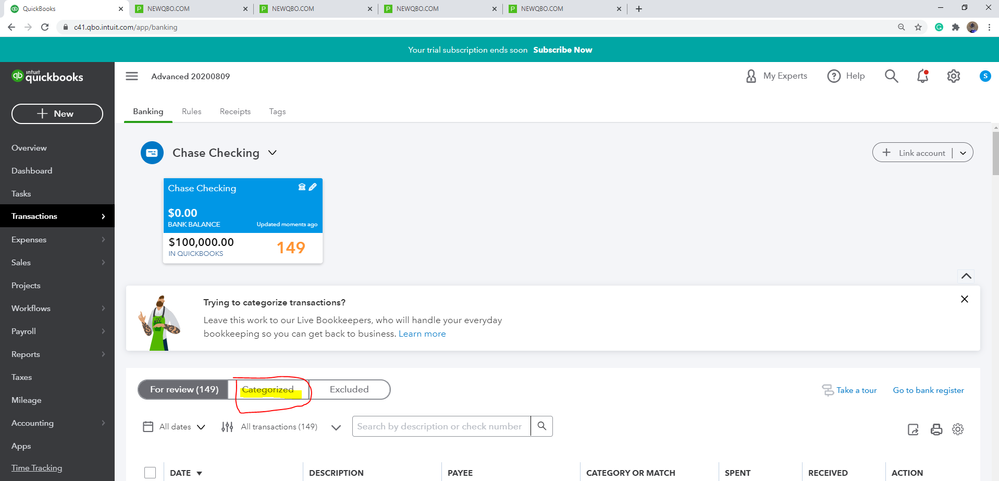Open table settings gear above table
The image size is (999, 481).
[x=958, y=429]
